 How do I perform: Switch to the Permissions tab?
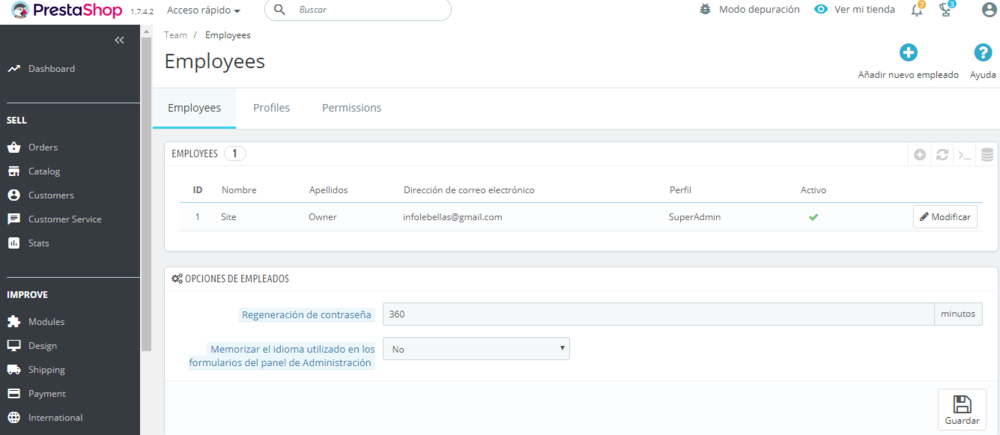(351, 108)
